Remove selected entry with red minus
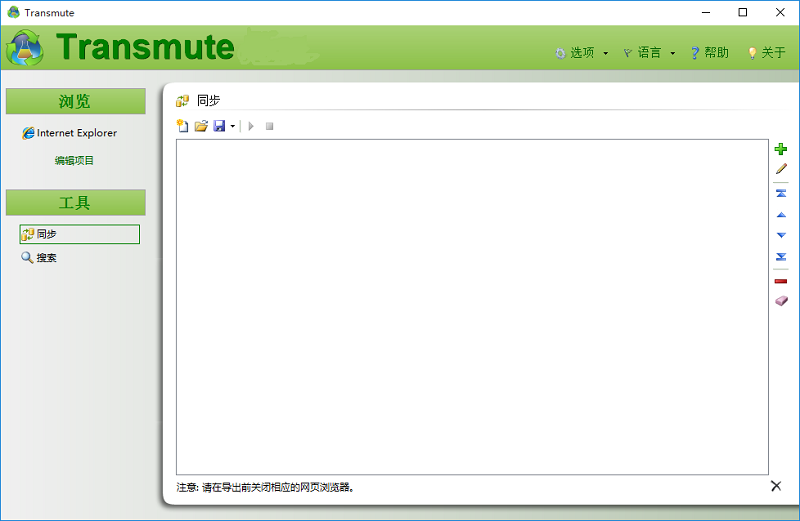800x521 pixels. [x=781, y=281]
